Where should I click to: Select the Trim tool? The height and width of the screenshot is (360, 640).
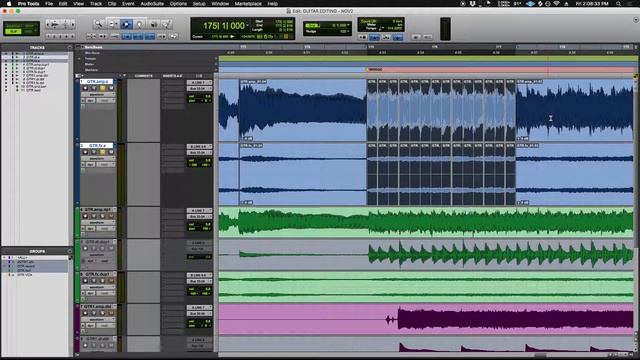coord(113,24)
